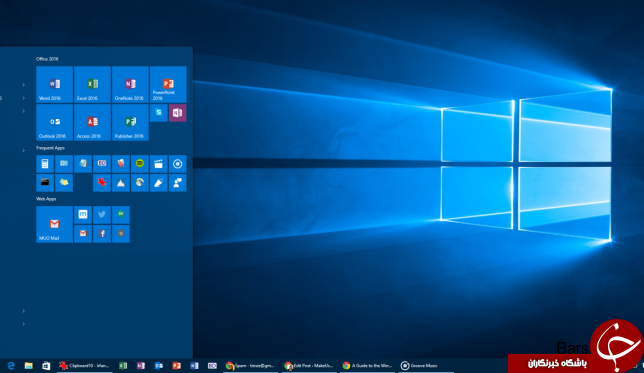Open the globe icon tile
644x373 pixels.
tap(140, 183)
